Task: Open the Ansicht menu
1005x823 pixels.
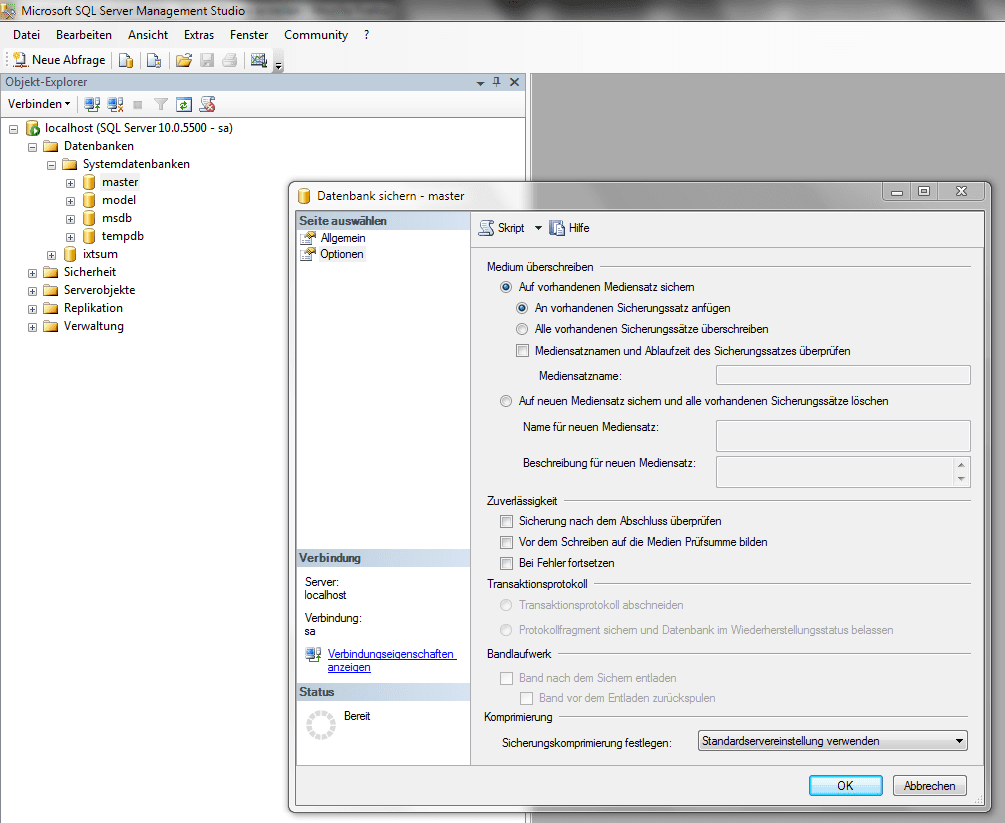Action: pyautogui.click(x=148, y=35)
